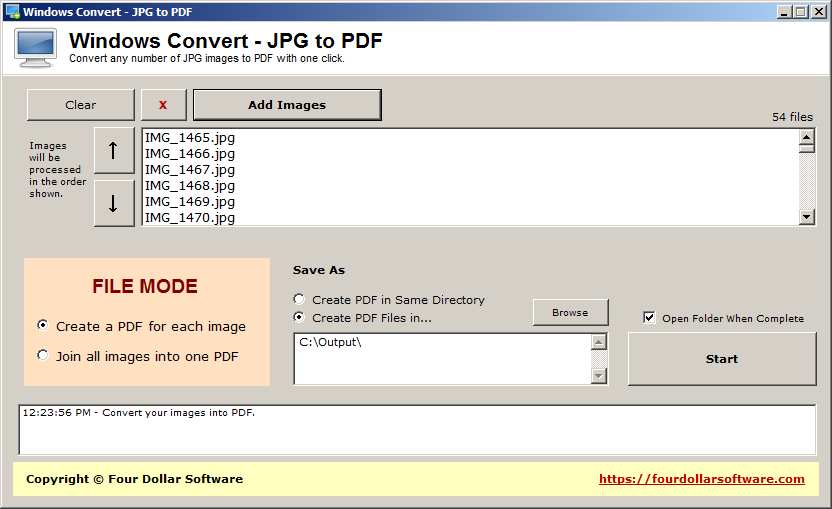Screen dimensions: 832x509
Task: Move selected image up with arrow
Action: [x=114, y=150]
